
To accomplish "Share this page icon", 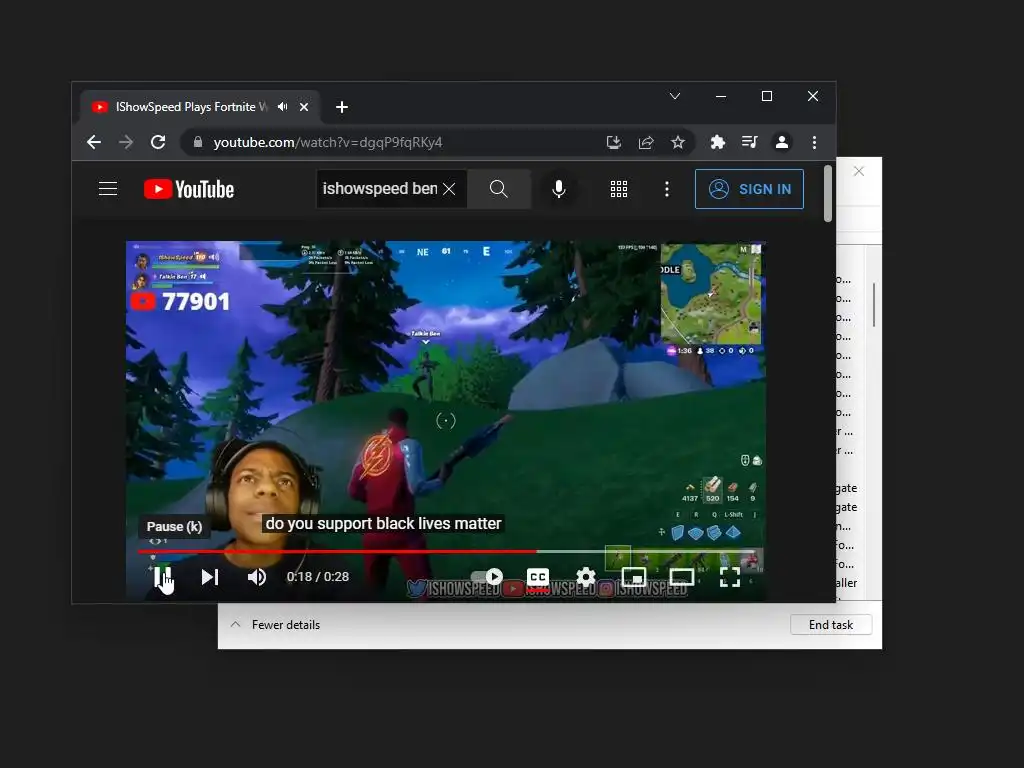I will coord(646,142).
